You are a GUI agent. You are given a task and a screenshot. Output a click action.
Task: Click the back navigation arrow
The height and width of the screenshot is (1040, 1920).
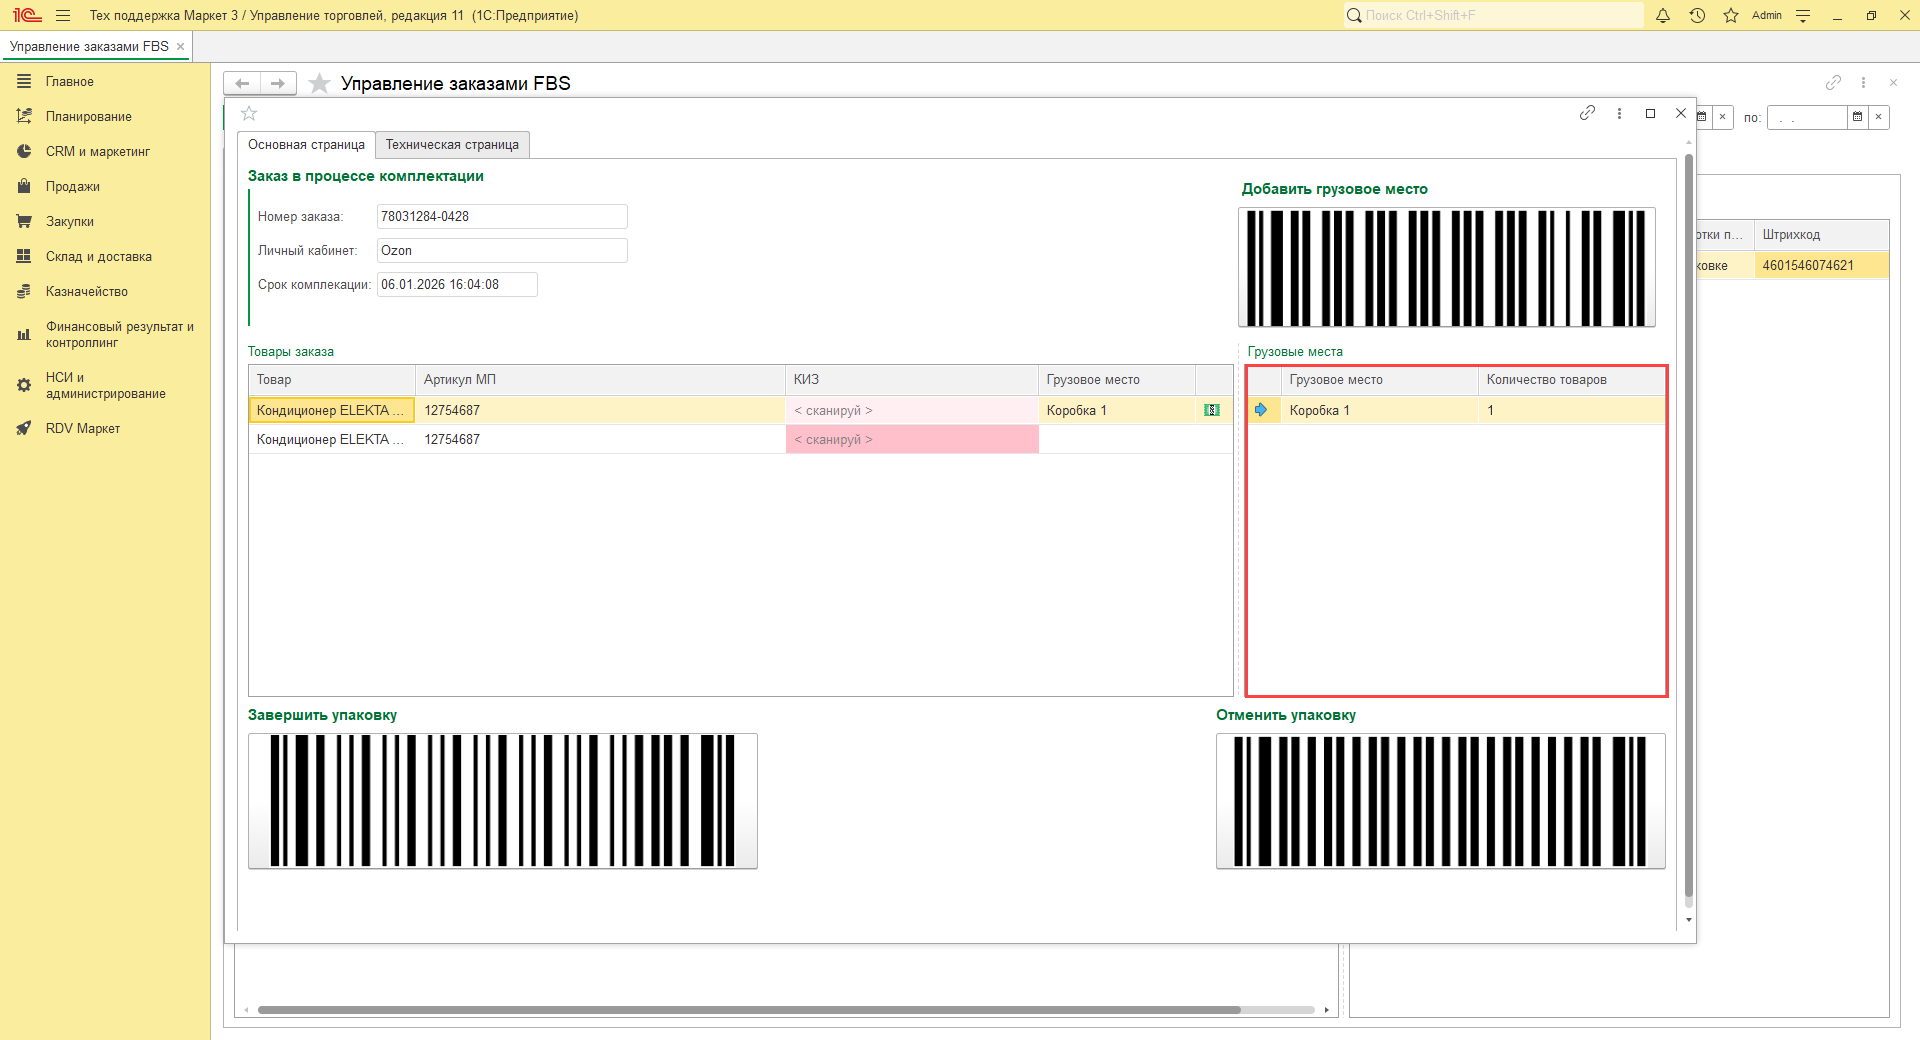pyautogui.click(x=242, y=83)
